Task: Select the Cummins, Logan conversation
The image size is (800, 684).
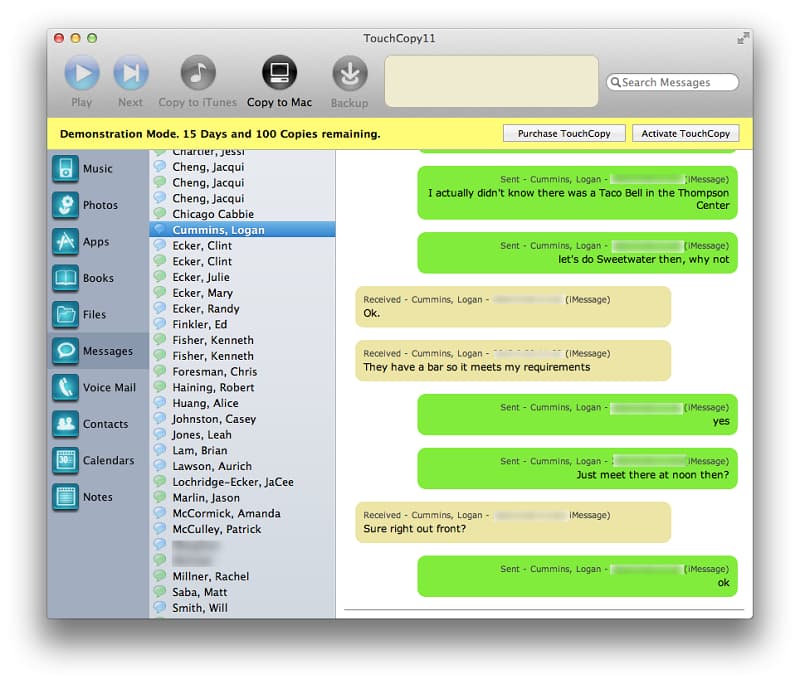Action: 242,230
